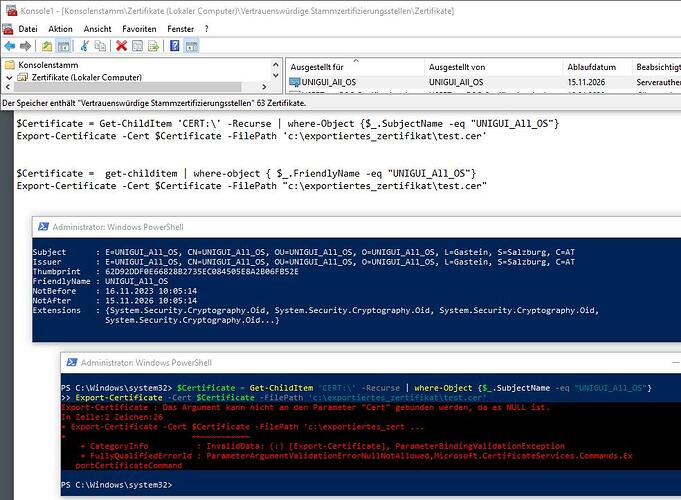Open the Fenster menu
The height and width of the screenshot is (500, 681).
tap(180, 29)
